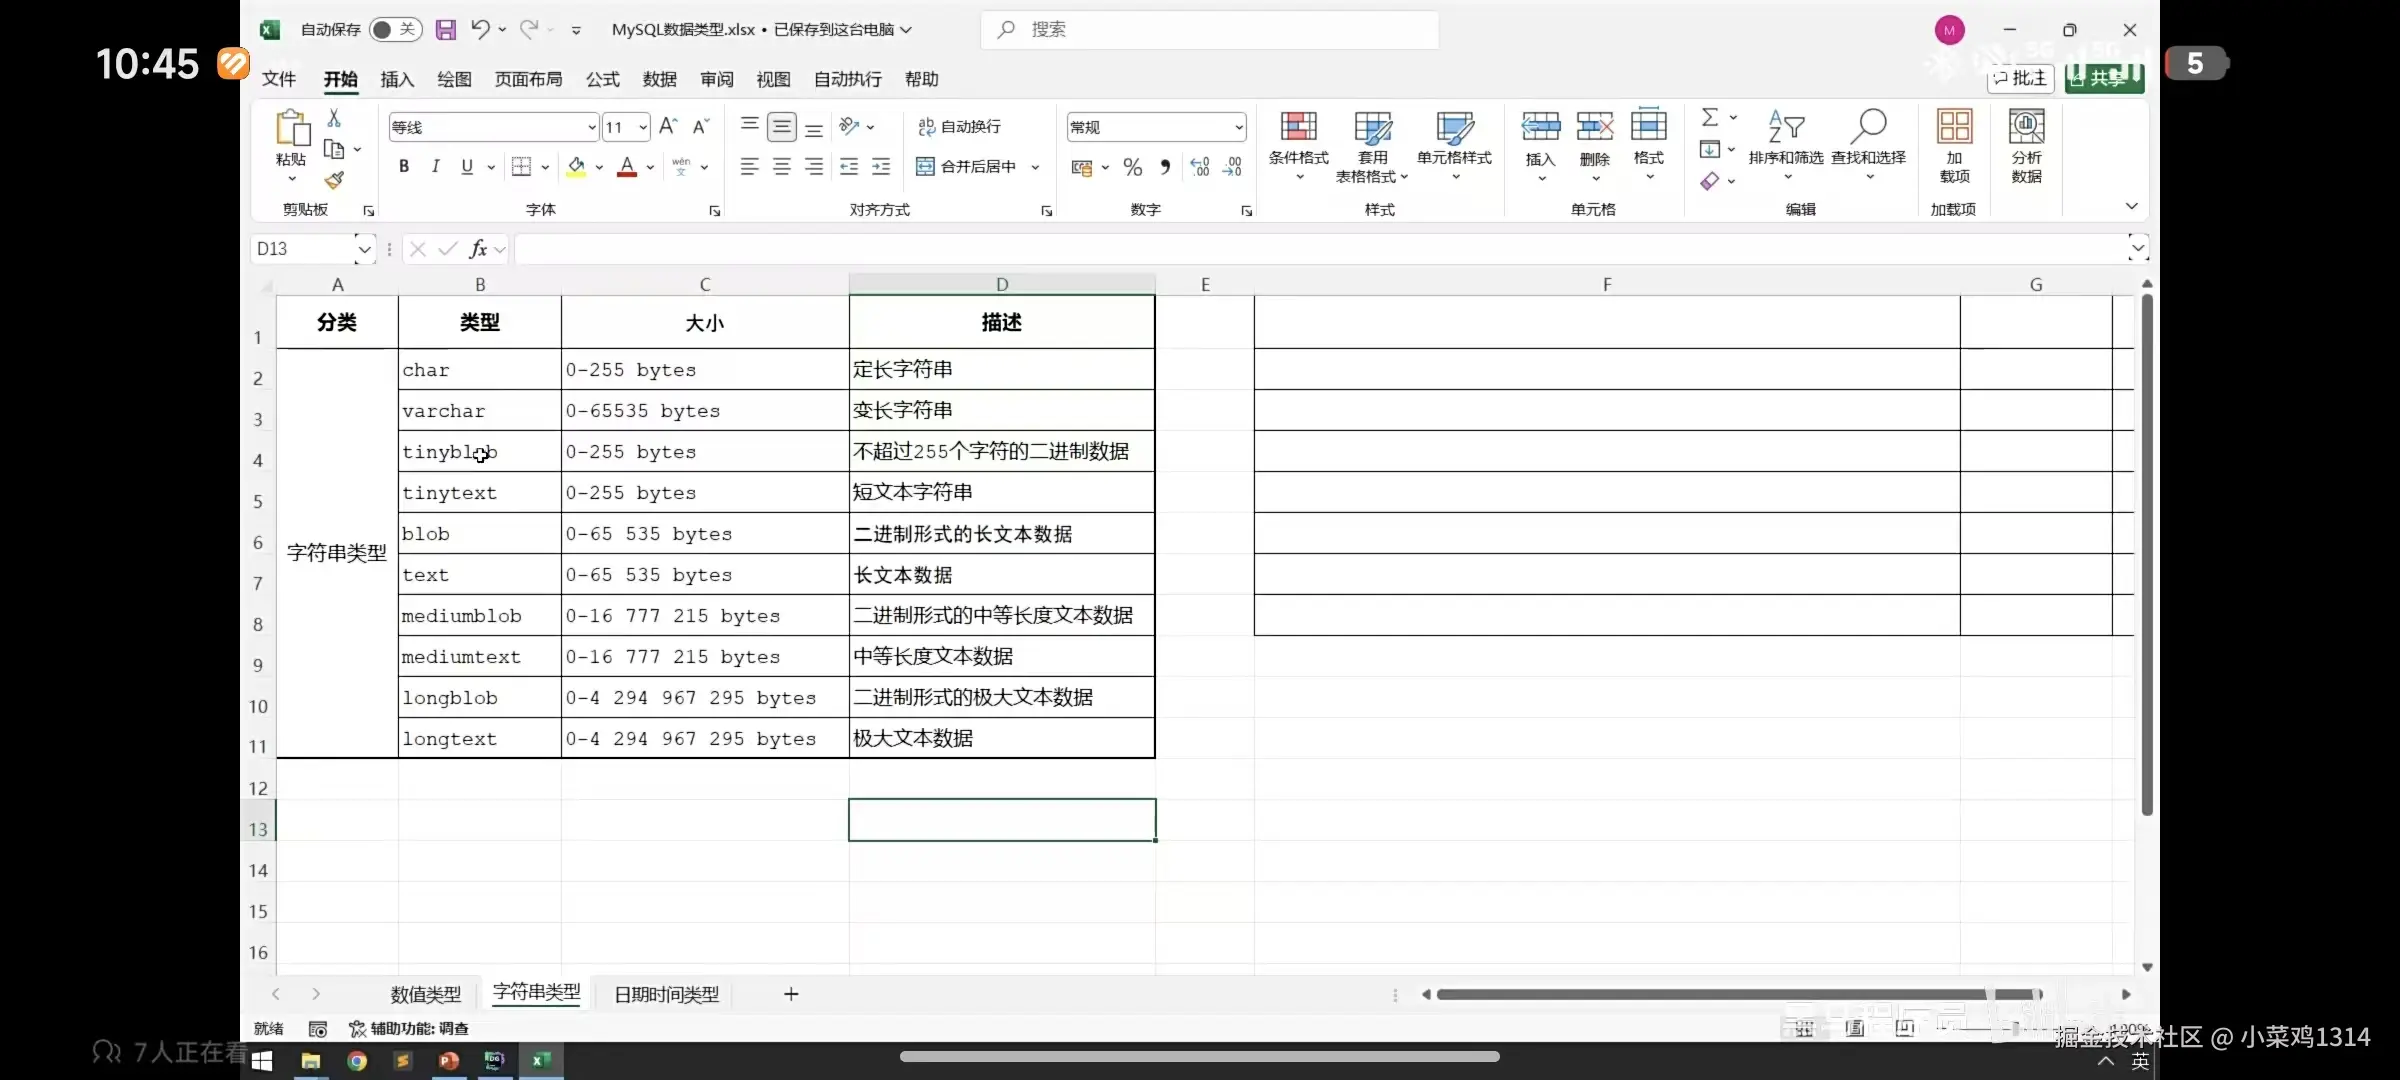Apply percent style to the selection
This screenshot has height=1080, width=2400.
coord(1132,167)
